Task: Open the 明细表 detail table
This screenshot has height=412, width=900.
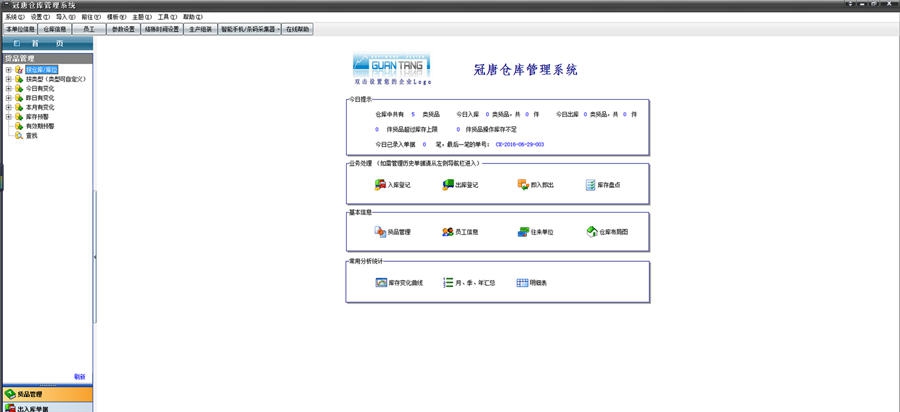Action: tap(532, 282)
